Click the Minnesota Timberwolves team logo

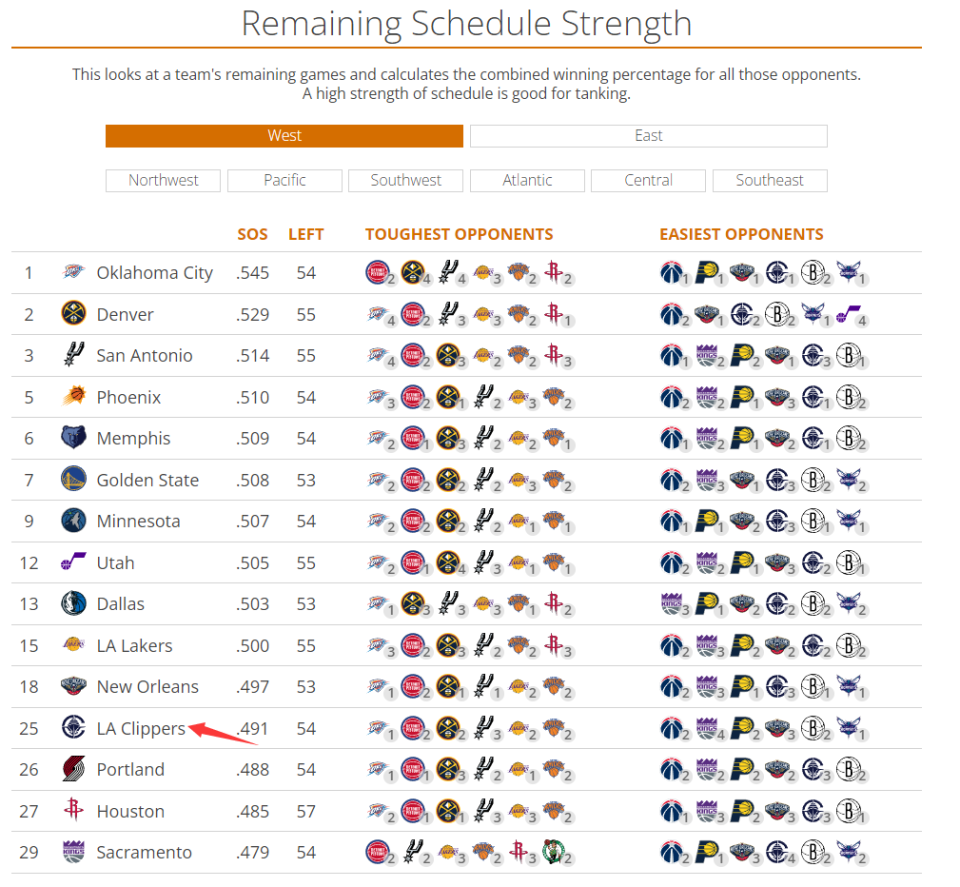(x=74, y=521)
